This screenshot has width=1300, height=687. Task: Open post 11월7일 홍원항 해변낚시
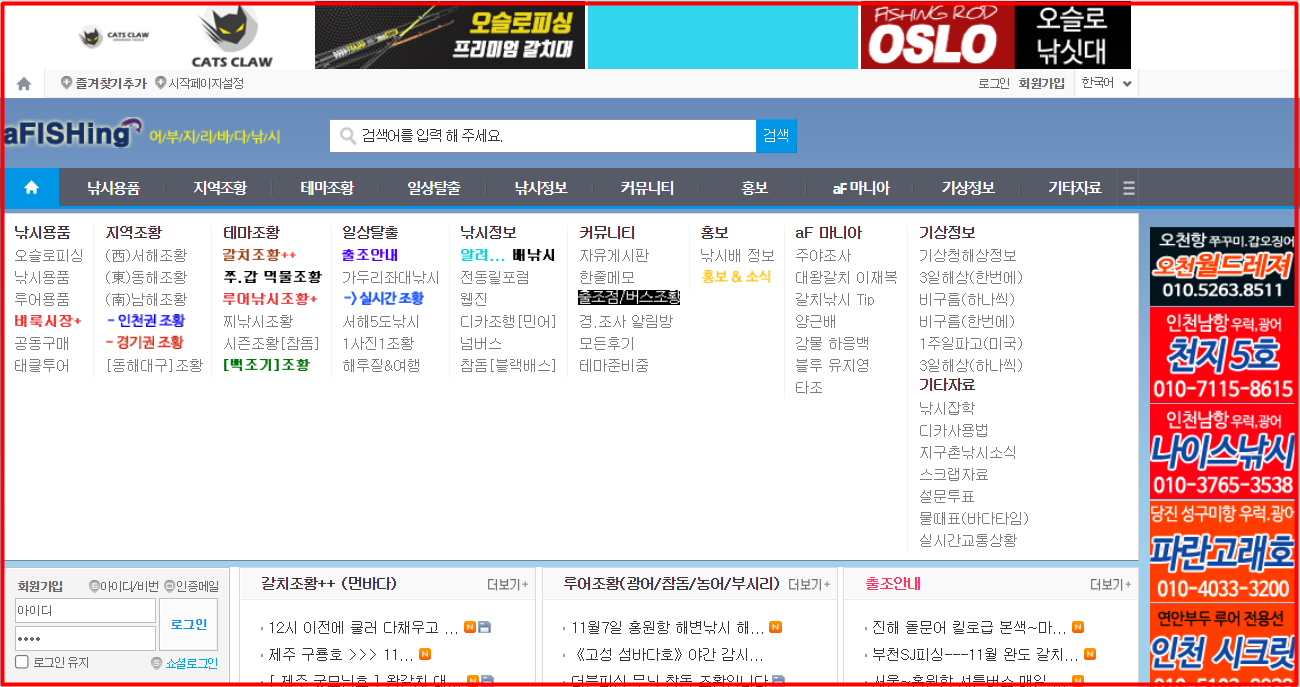[668, 628]
